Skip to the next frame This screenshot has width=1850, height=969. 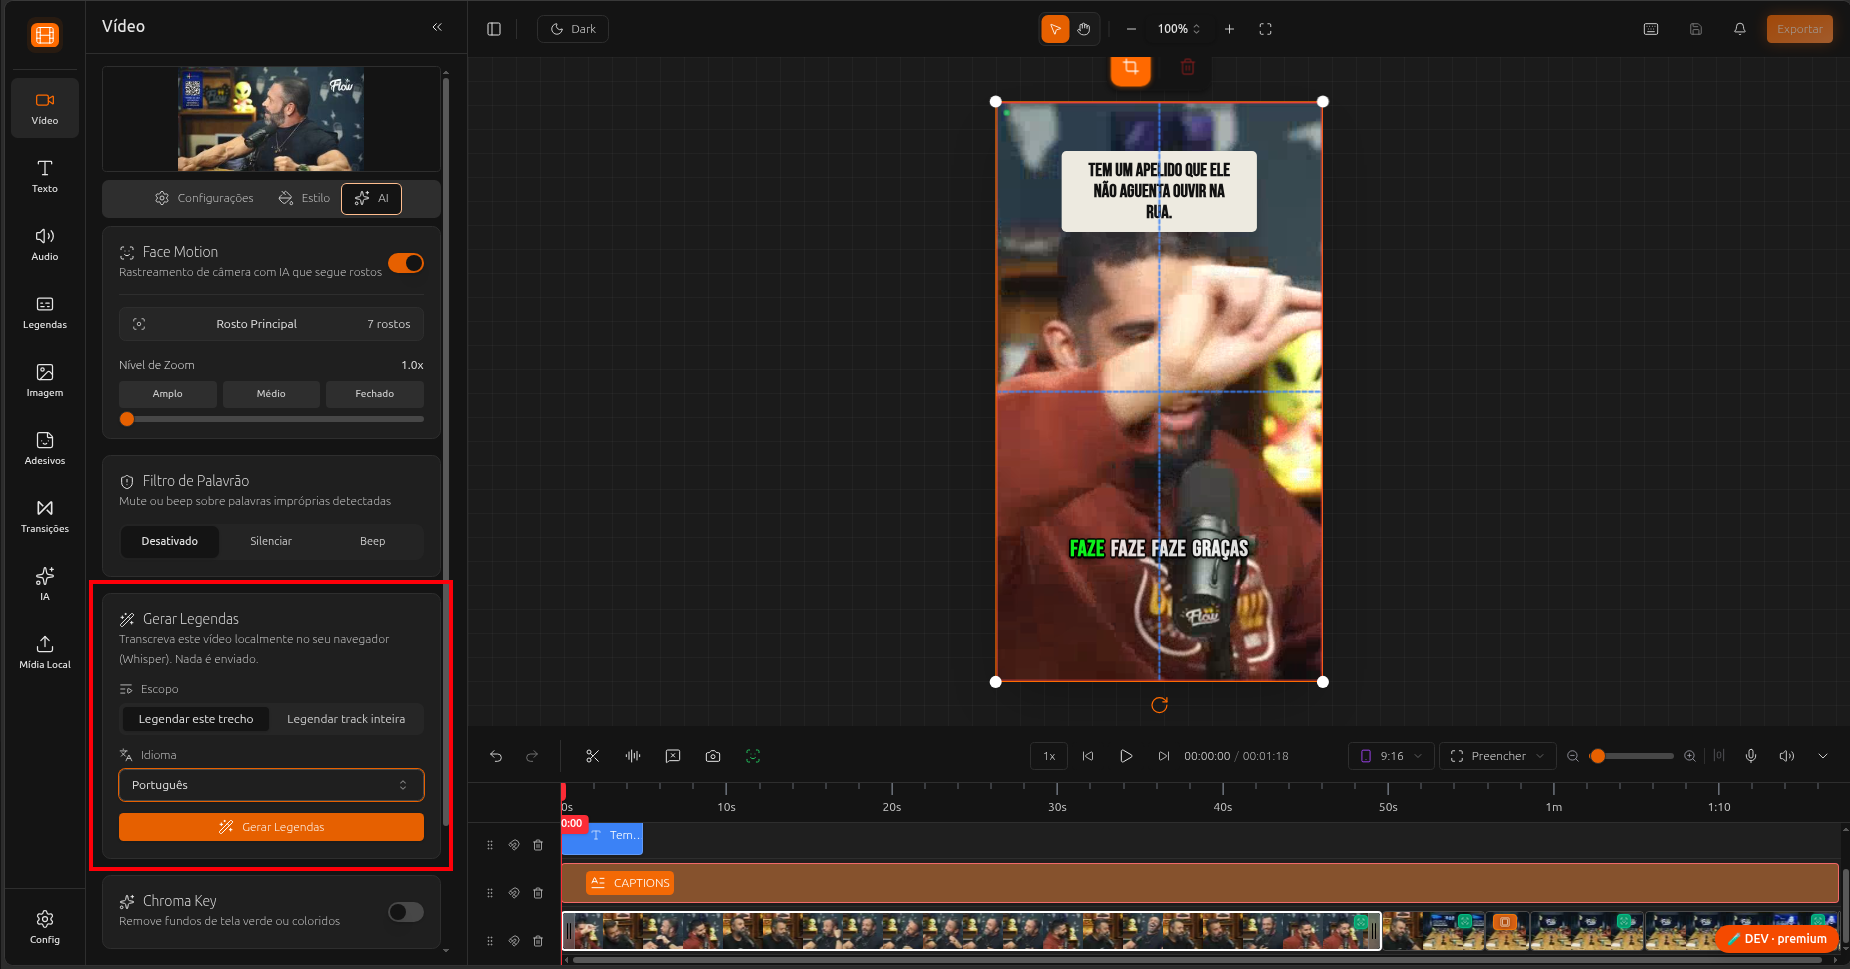click(x=1164, y=756)
